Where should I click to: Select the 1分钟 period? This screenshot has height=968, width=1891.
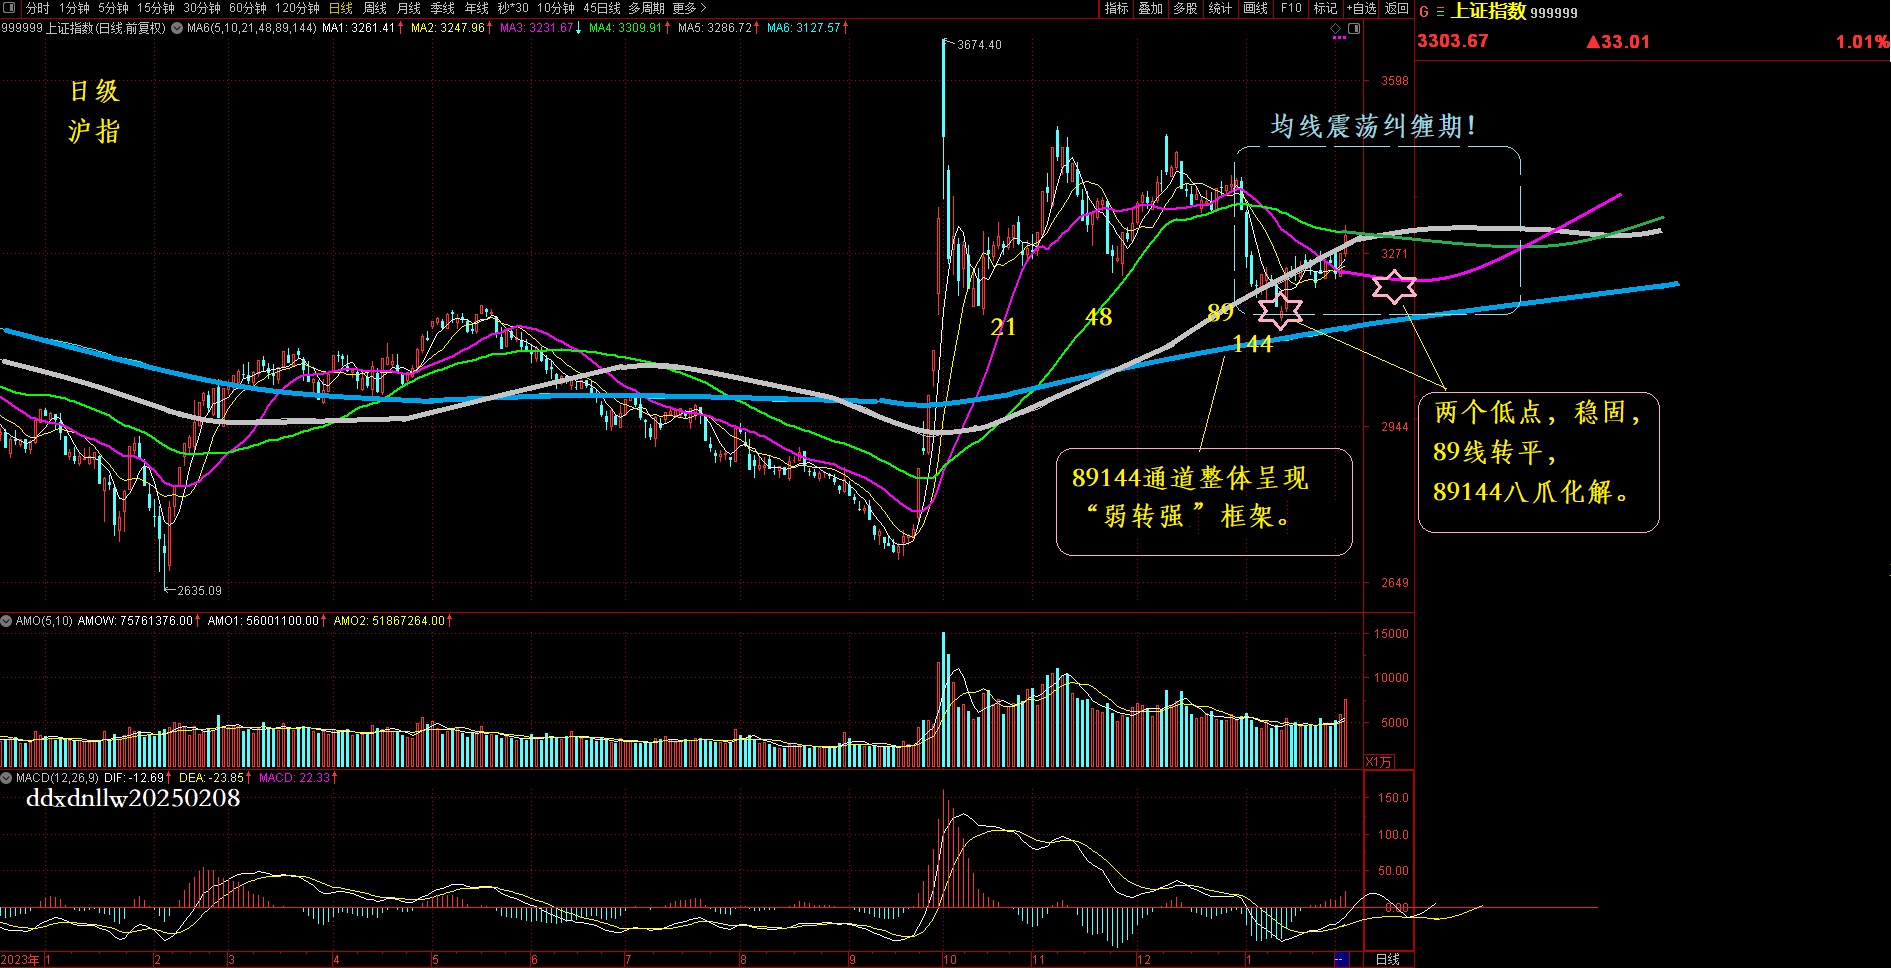(74, 8)
